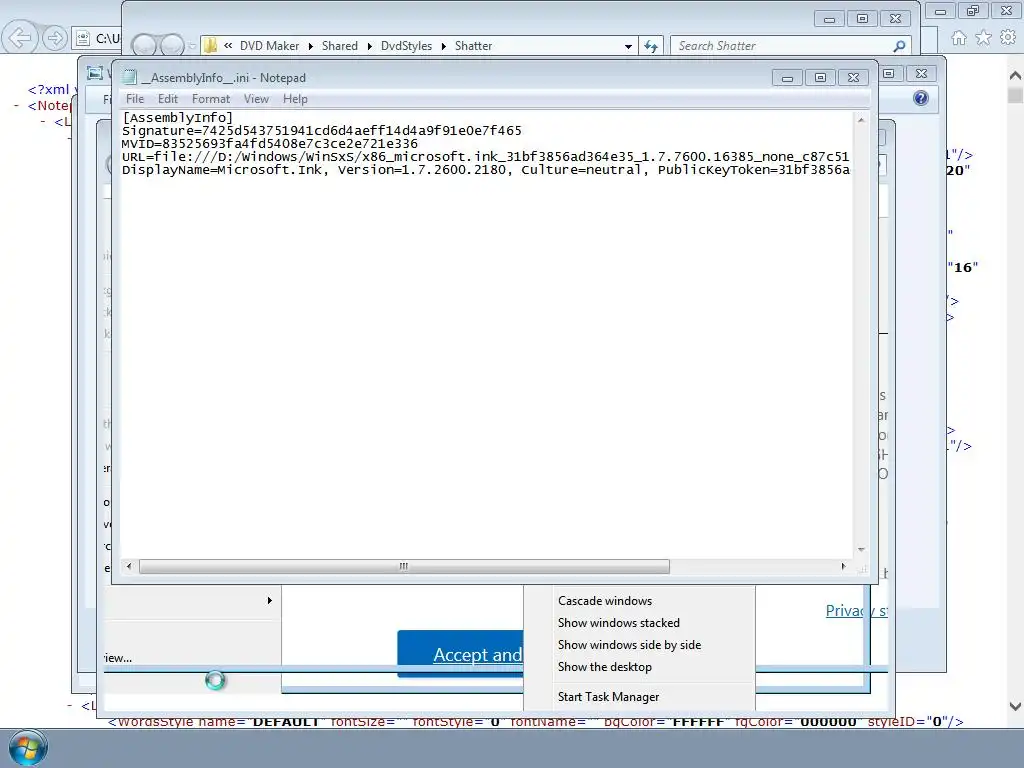
Task: Click Notepad horizontal scrollbar left arrow
Action: pyautogui.click(x=129, y=566)
